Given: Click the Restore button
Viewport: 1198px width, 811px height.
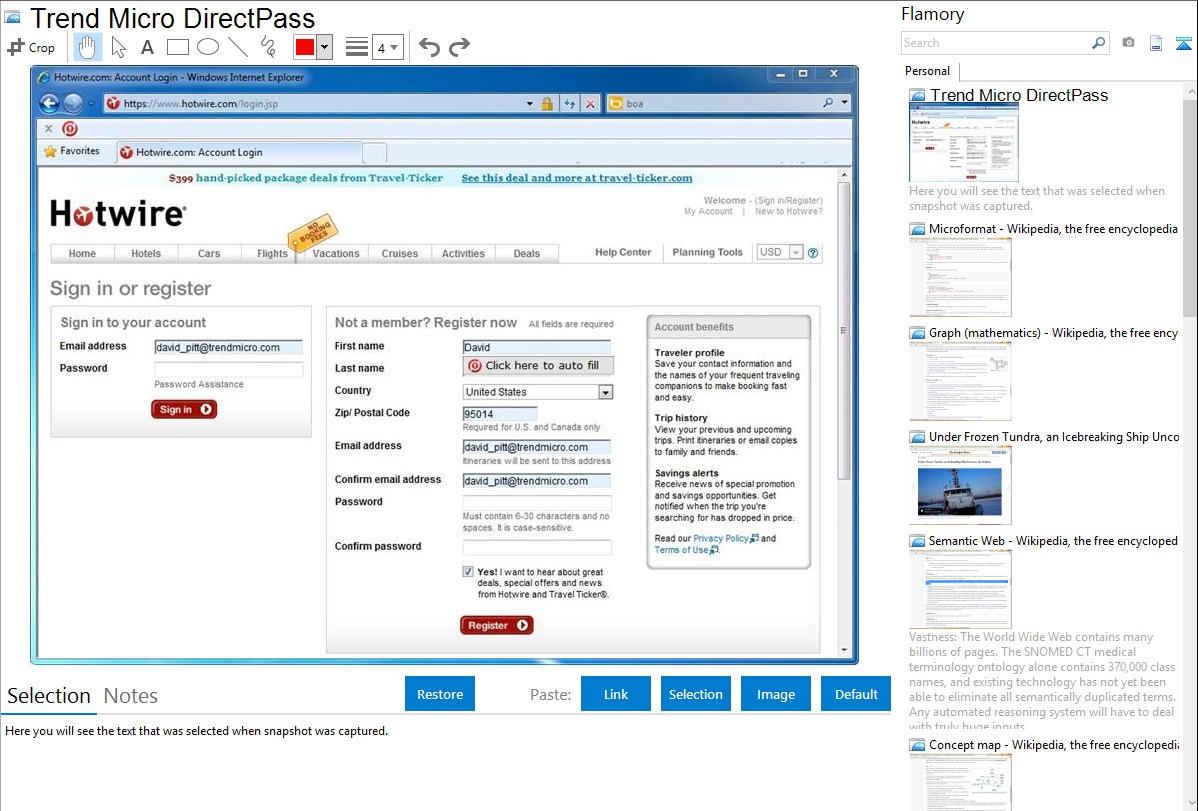Looking at the screenshot, I should 440,694.
